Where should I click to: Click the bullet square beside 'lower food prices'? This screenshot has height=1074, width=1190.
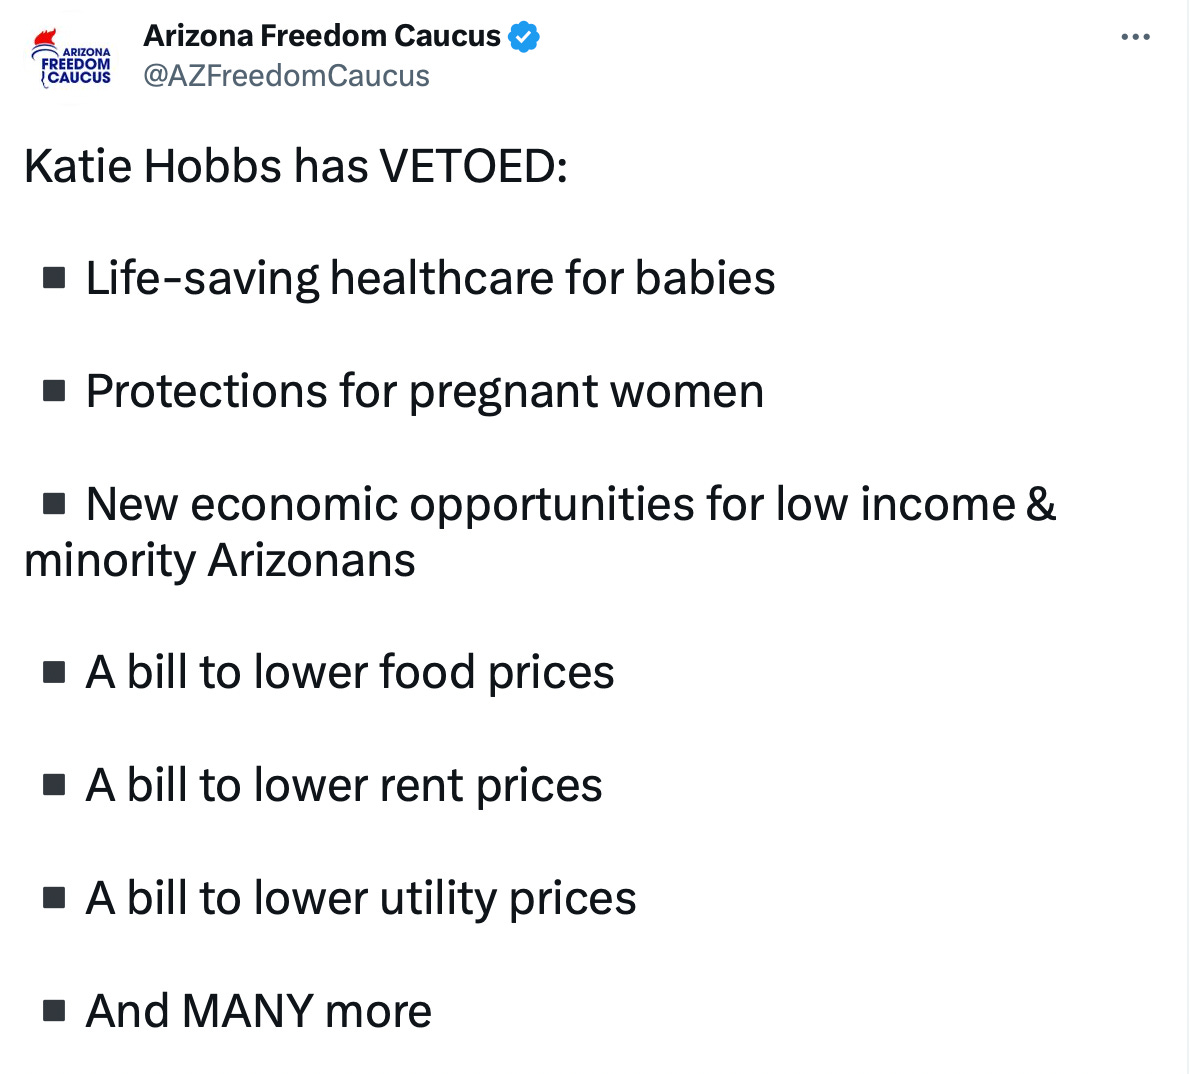54,671
